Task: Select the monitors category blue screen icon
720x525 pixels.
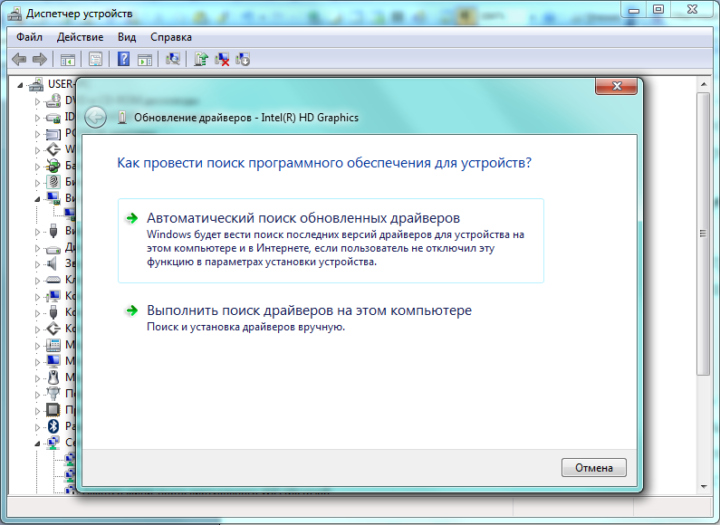Action: [x=53, y=361]
